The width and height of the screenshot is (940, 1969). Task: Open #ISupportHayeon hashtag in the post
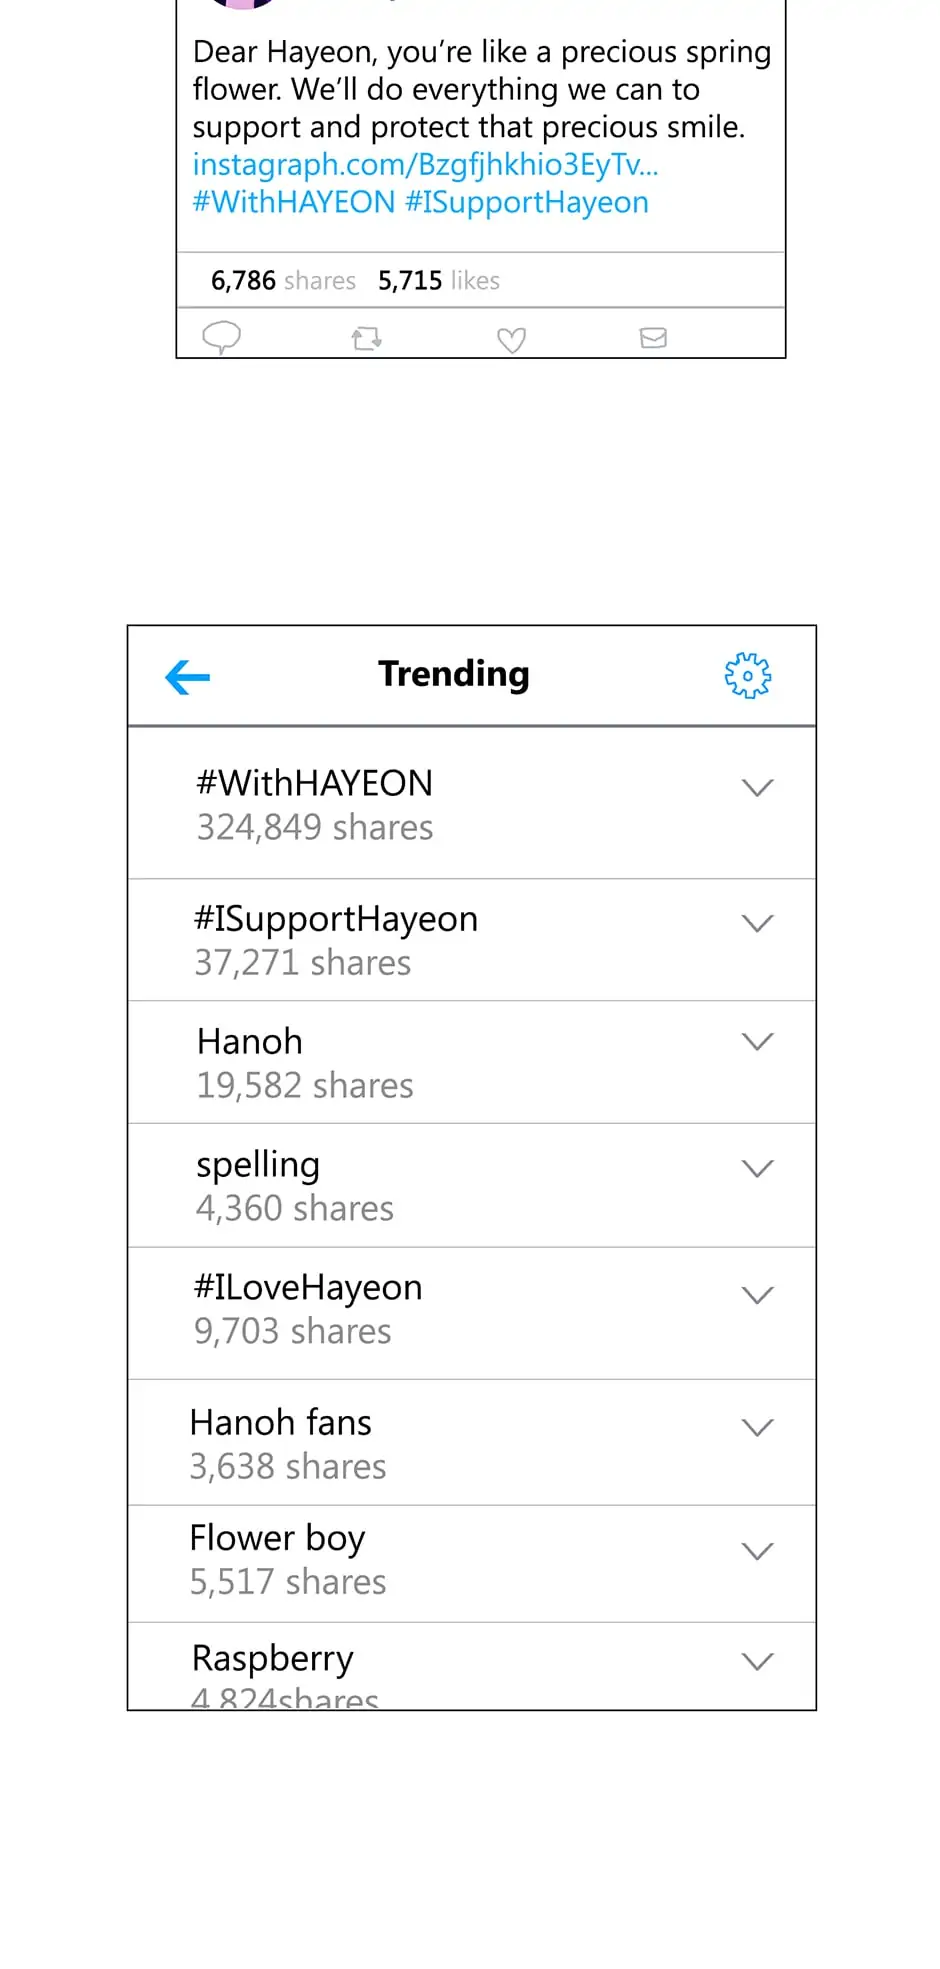(527, 203)
